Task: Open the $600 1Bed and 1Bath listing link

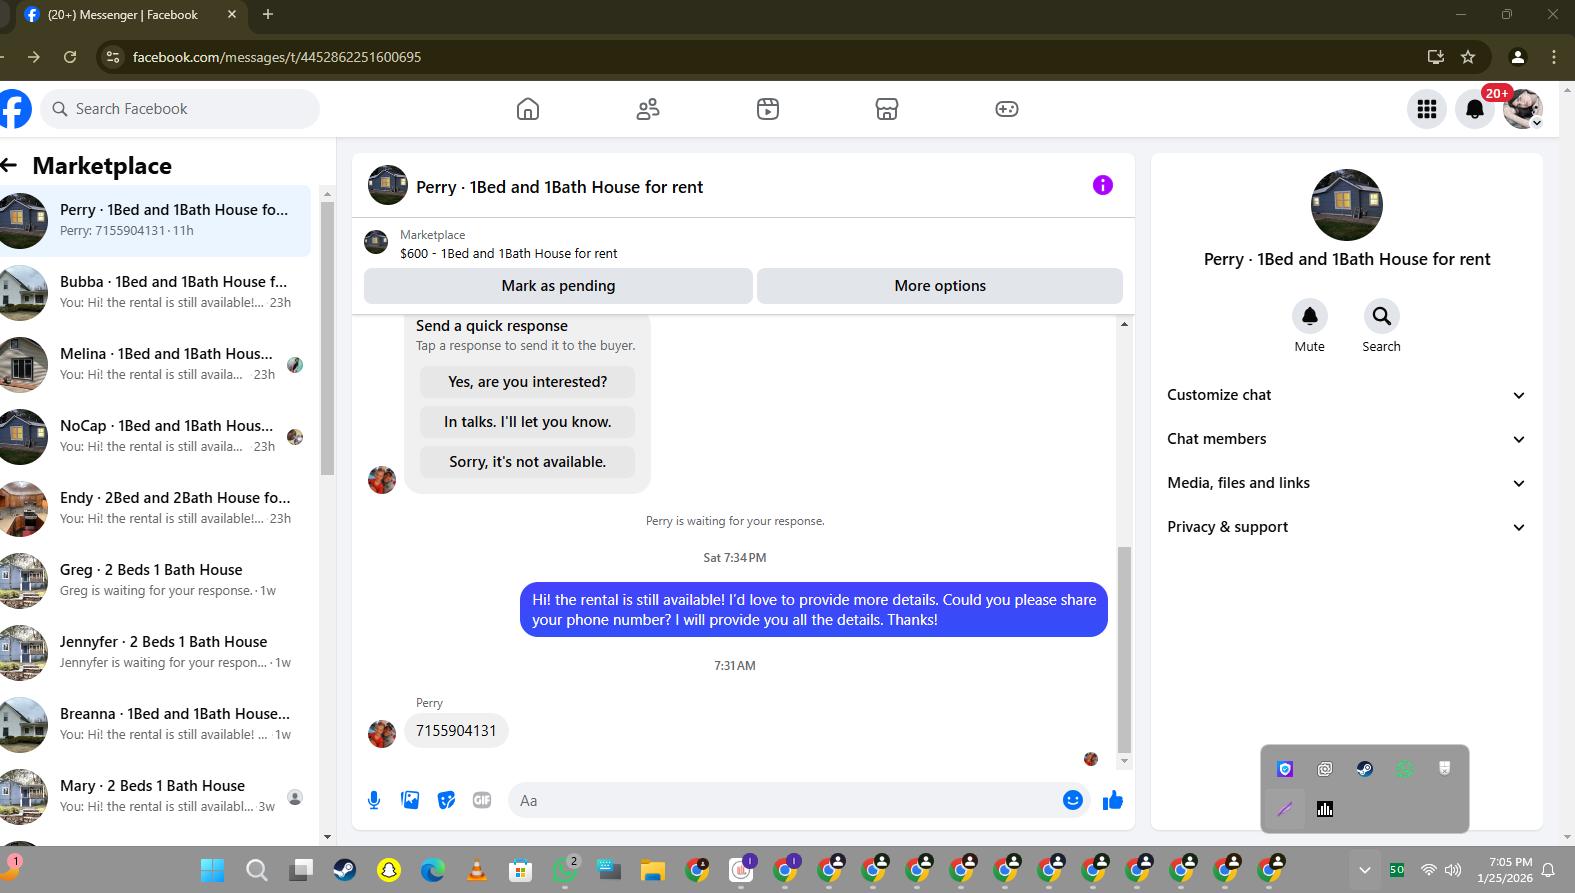Action: pyautogui.click(x=508, y=254)
